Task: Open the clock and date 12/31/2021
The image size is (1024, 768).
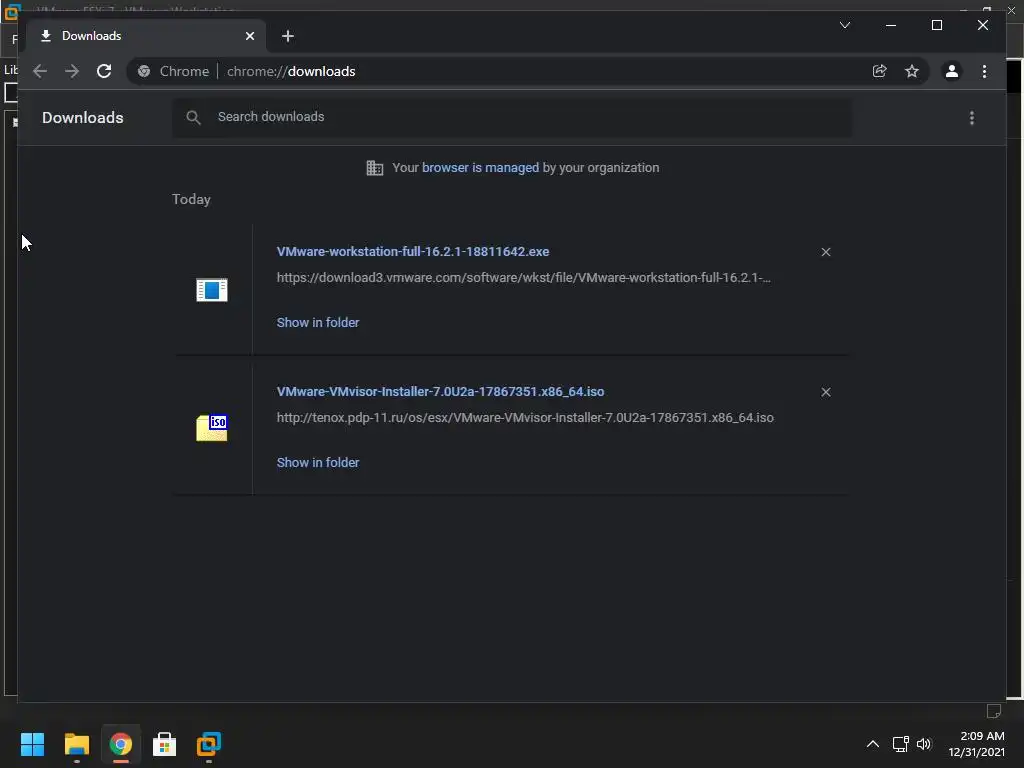Action: coord(976,744)
